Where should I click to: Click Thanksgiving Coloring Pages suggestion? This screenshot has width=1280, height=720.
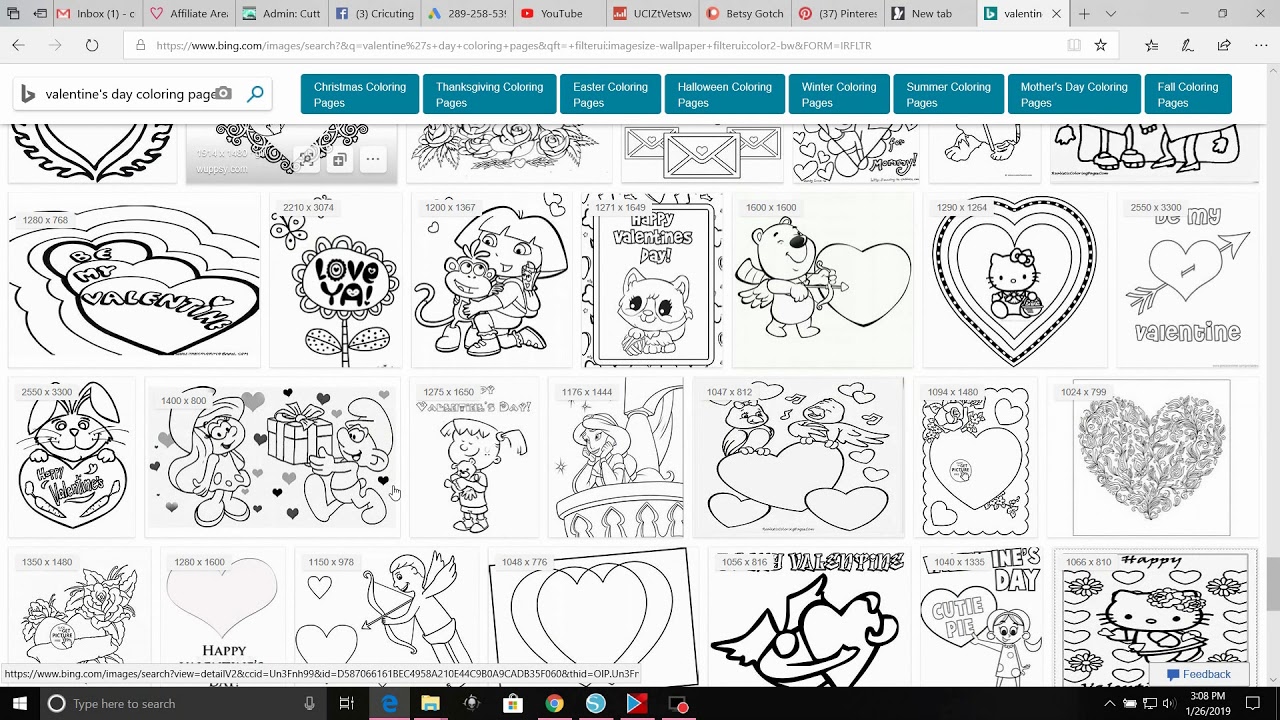(x=489, y=95)
